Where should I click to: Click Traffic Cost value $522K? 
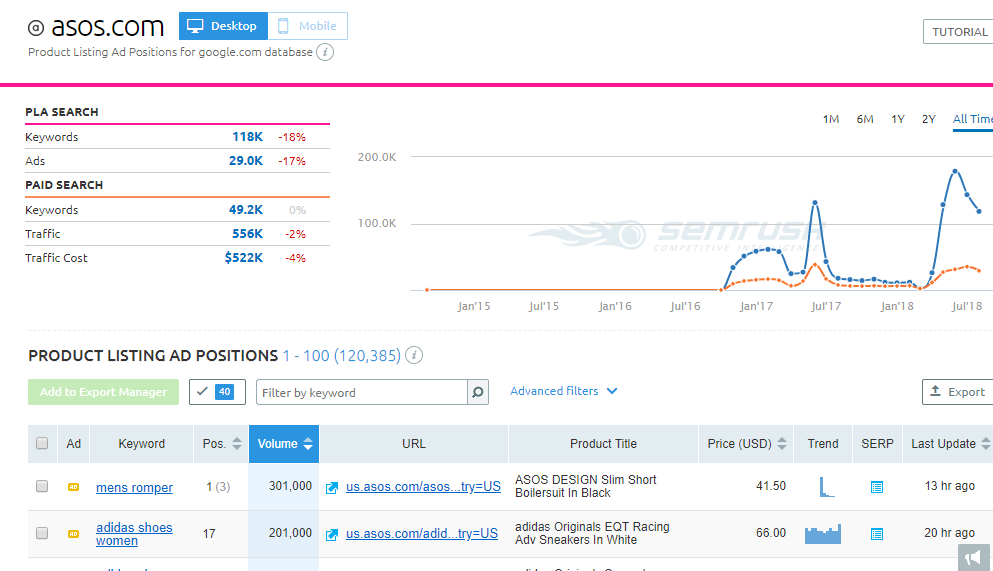(243, 258)
